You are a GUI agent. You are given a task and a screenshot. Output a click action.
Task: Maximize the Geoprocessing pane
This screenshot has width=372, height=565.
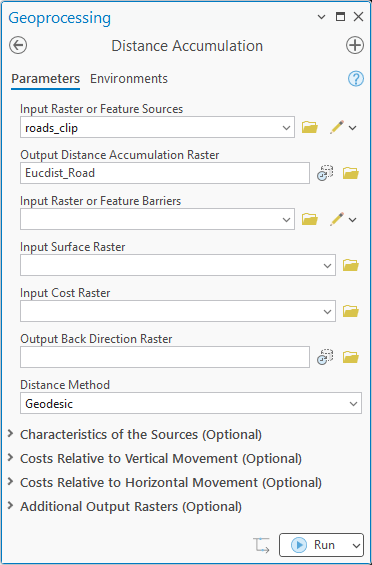click(340, 17)
